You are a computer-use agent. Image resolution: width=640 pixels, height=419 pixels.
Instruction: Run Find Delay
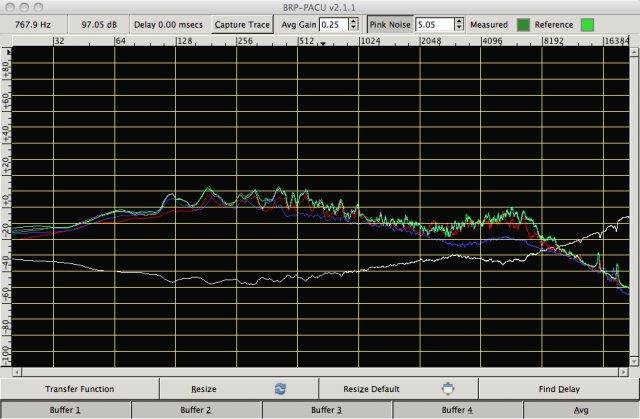click(x=558, y=389)
